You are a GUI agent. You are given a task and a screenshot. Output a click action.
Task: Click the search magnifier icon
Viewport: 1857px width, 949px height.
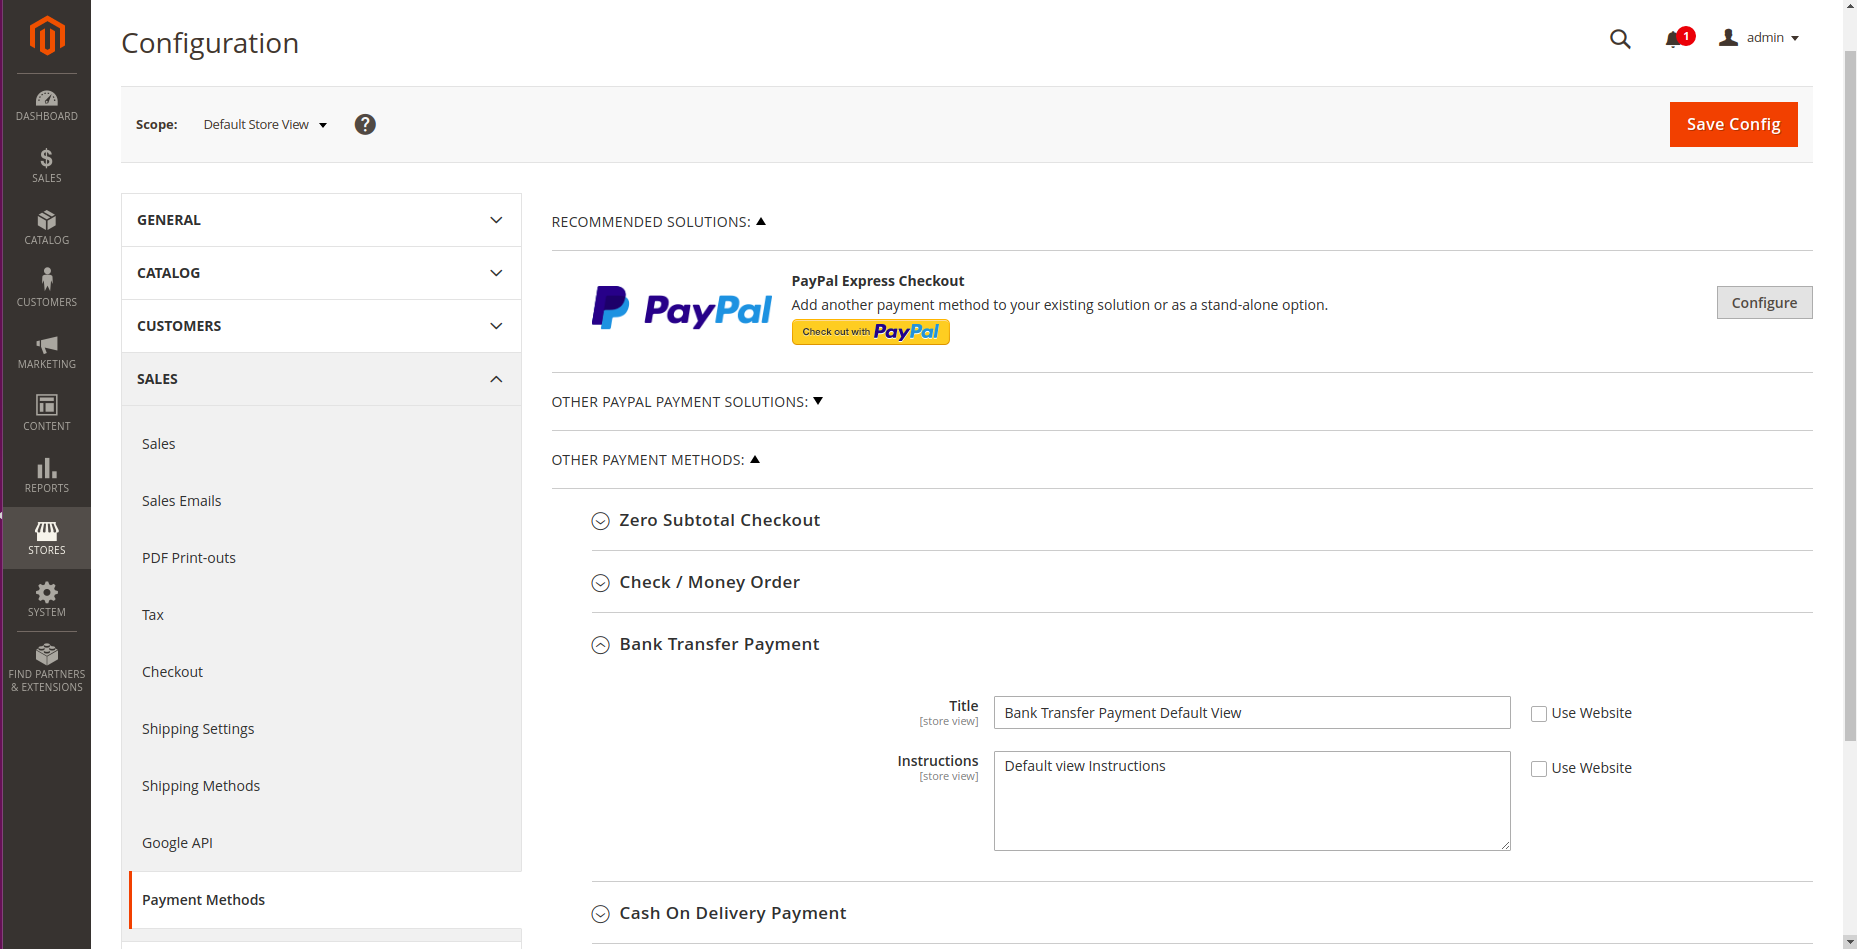tap(1620, 39)
